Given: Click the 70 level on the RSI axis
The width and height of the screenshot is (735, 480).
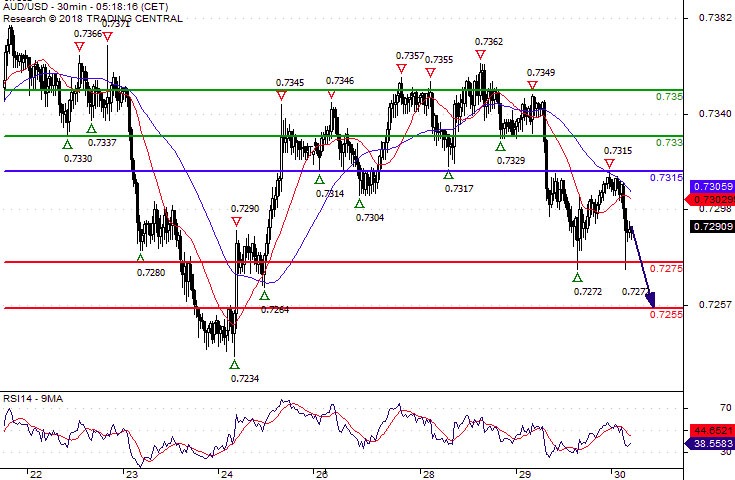Looking at the screenshot, I should (x=726, y=408).
